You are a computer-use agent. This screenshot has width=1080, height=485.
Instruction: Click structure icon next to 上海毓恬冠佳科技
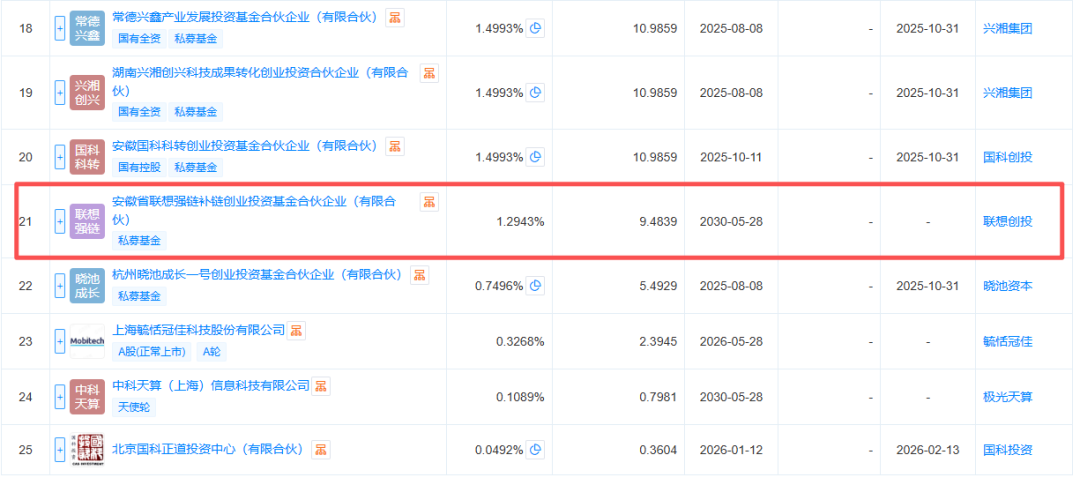click(x=296, y=331)
